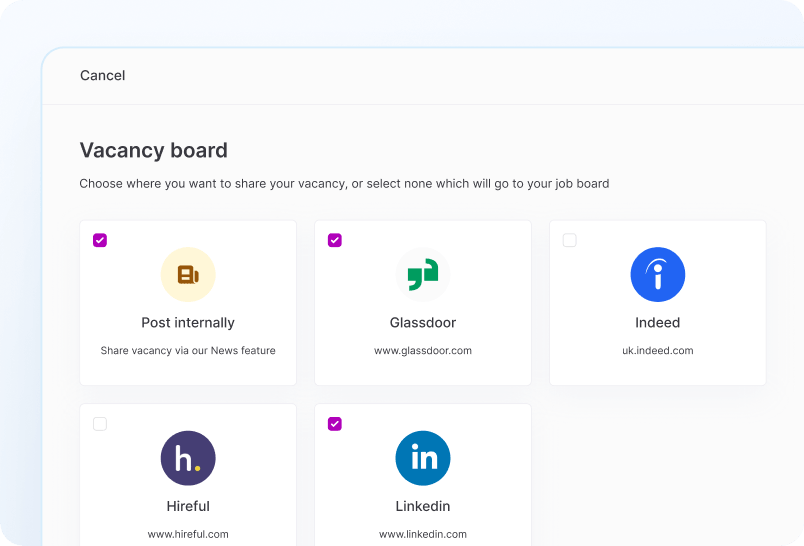The width and height of the screenshot is (804, 546).
Task: Click the Glassdoor logo icon
Action: [x=423, y=275]
